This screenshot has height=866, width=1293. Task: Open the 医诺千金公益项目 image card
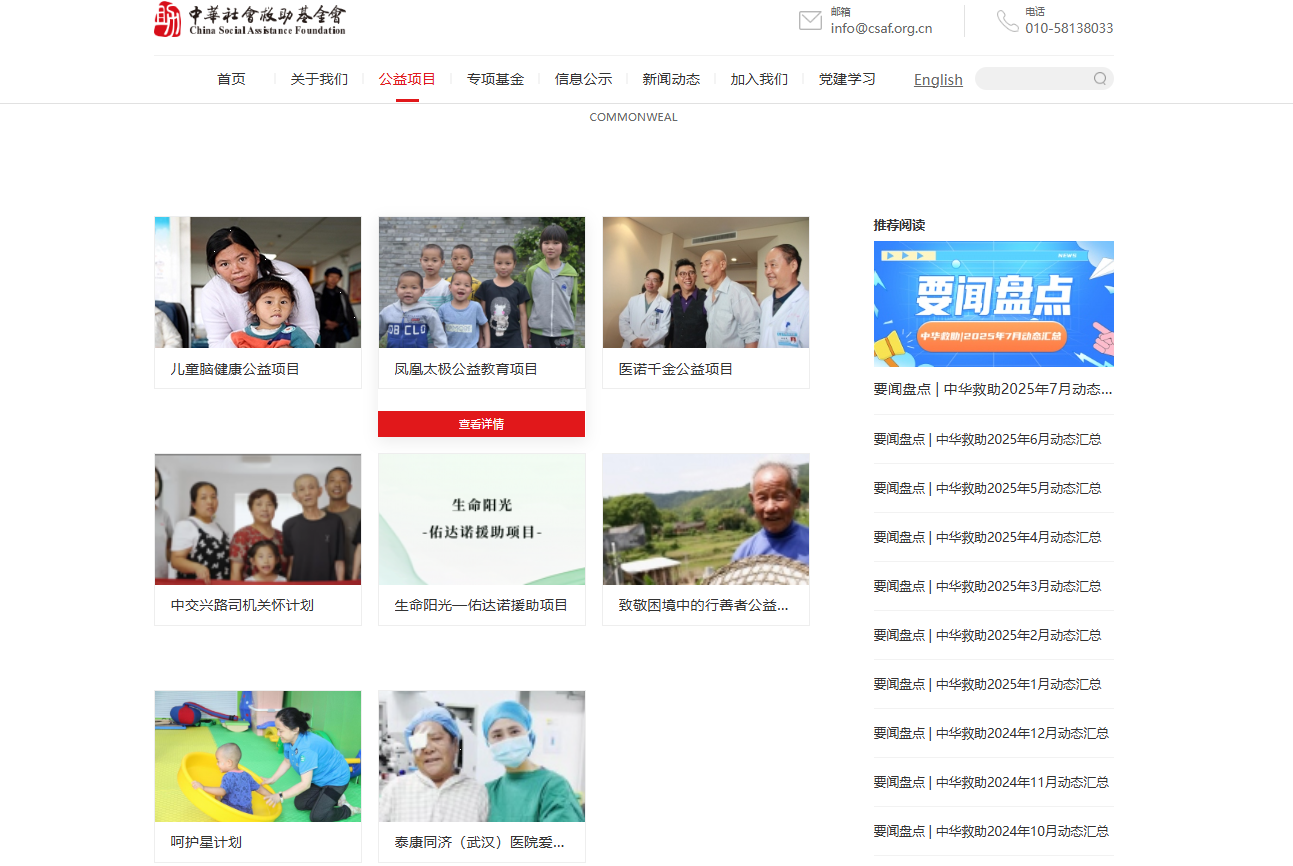click(x=706, y=283)
